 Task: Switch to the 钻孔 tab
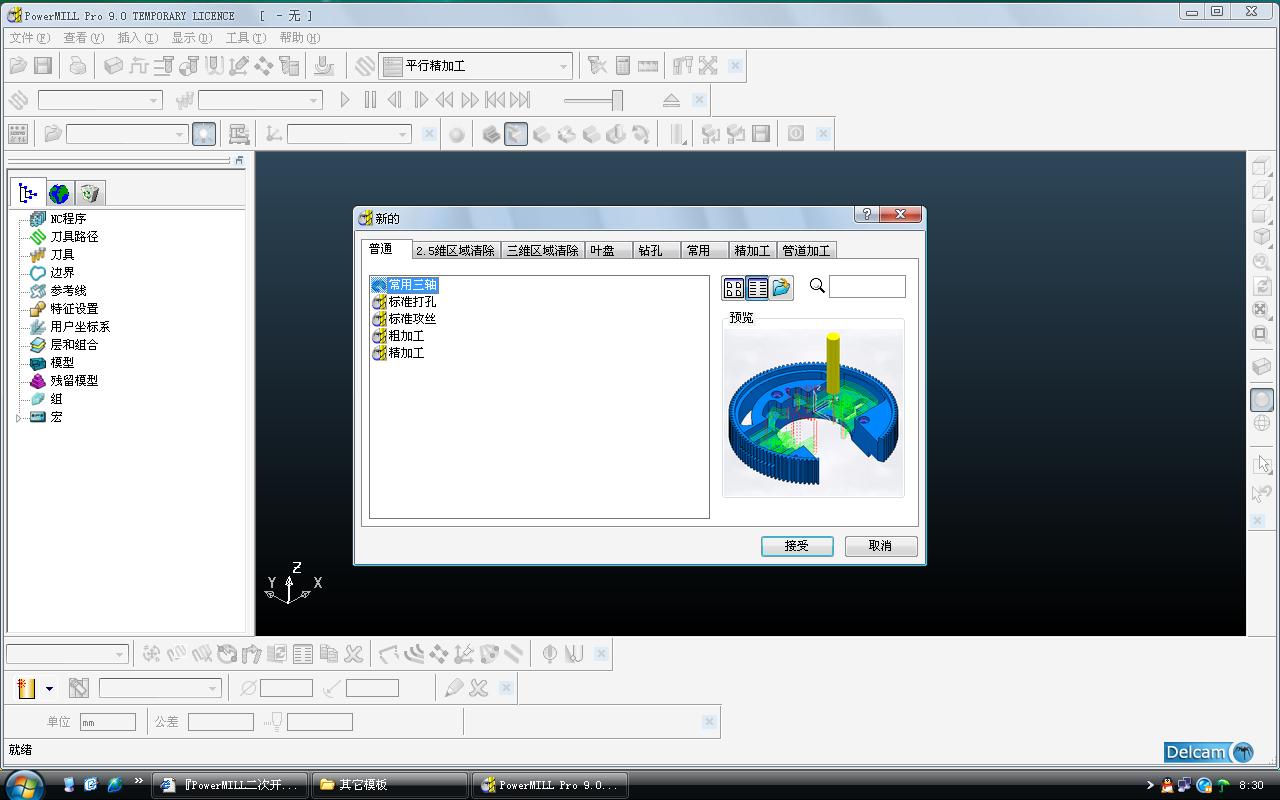tap(656, 251)
